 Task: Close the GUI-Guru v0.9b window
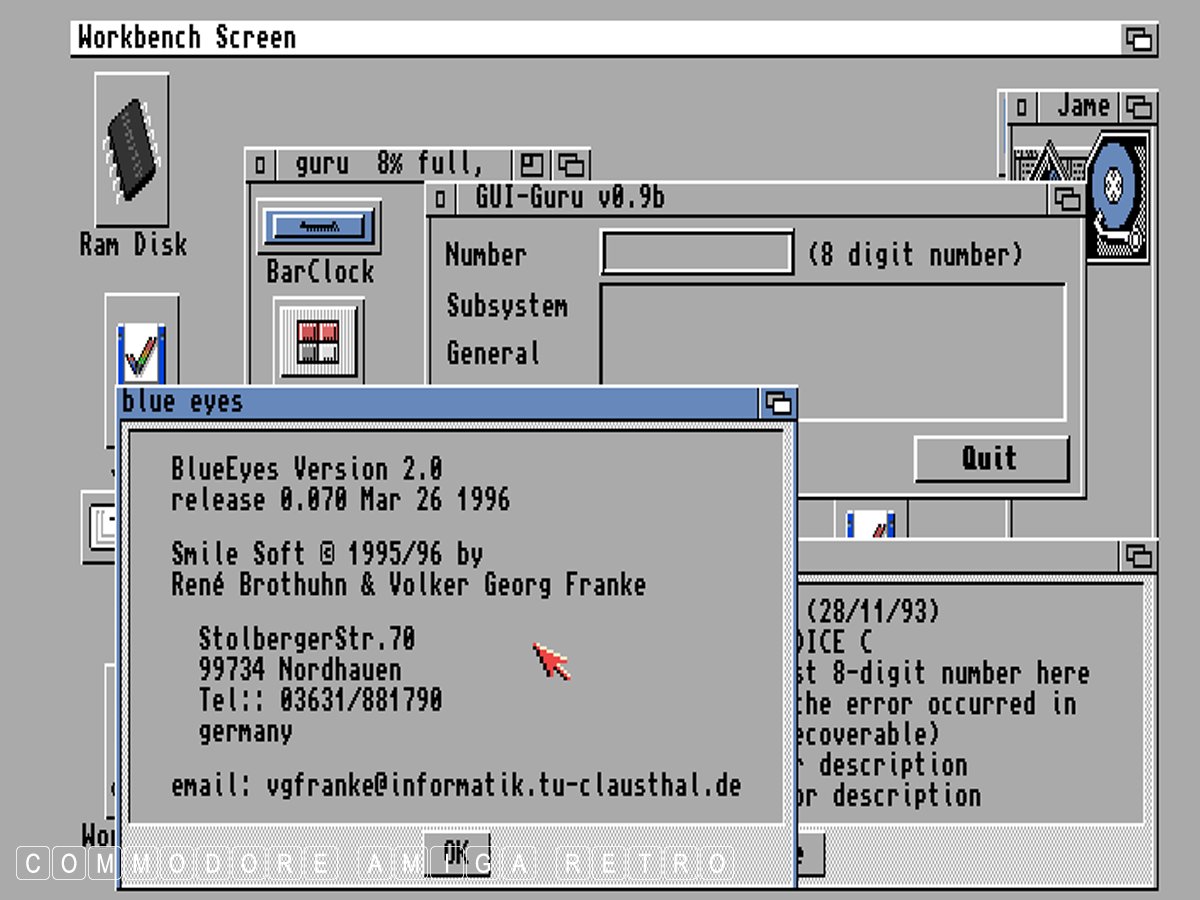click(441, 198)
